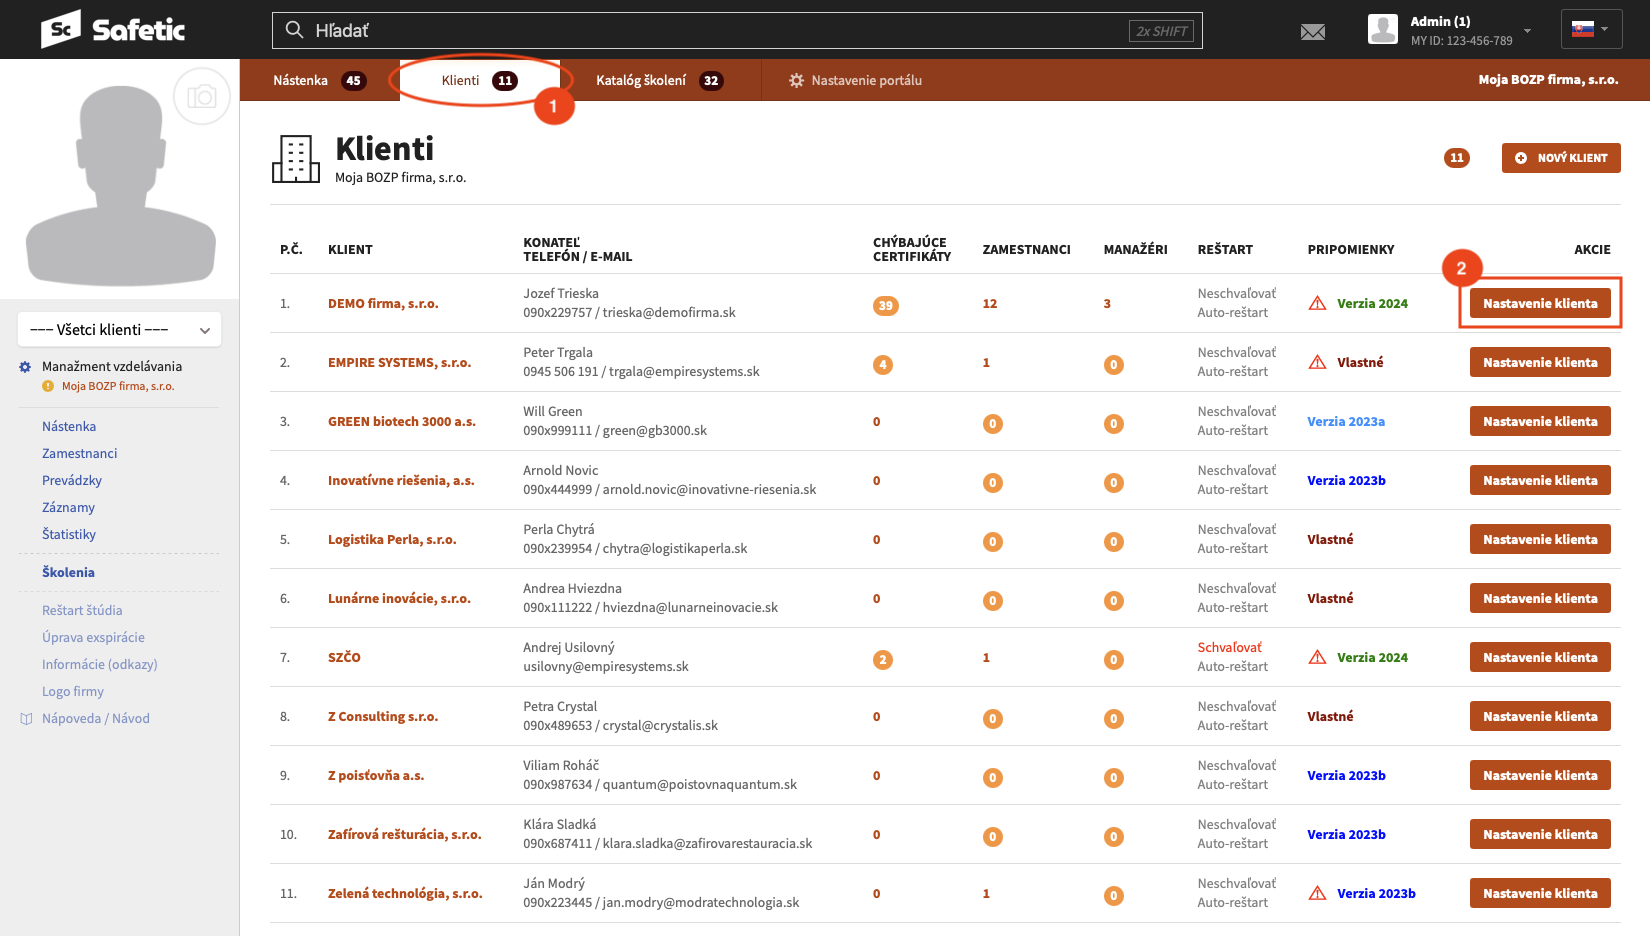Screen dimensions: 1650x936
Task: Open the envelope messages icon
Action: click(1313, 32)
